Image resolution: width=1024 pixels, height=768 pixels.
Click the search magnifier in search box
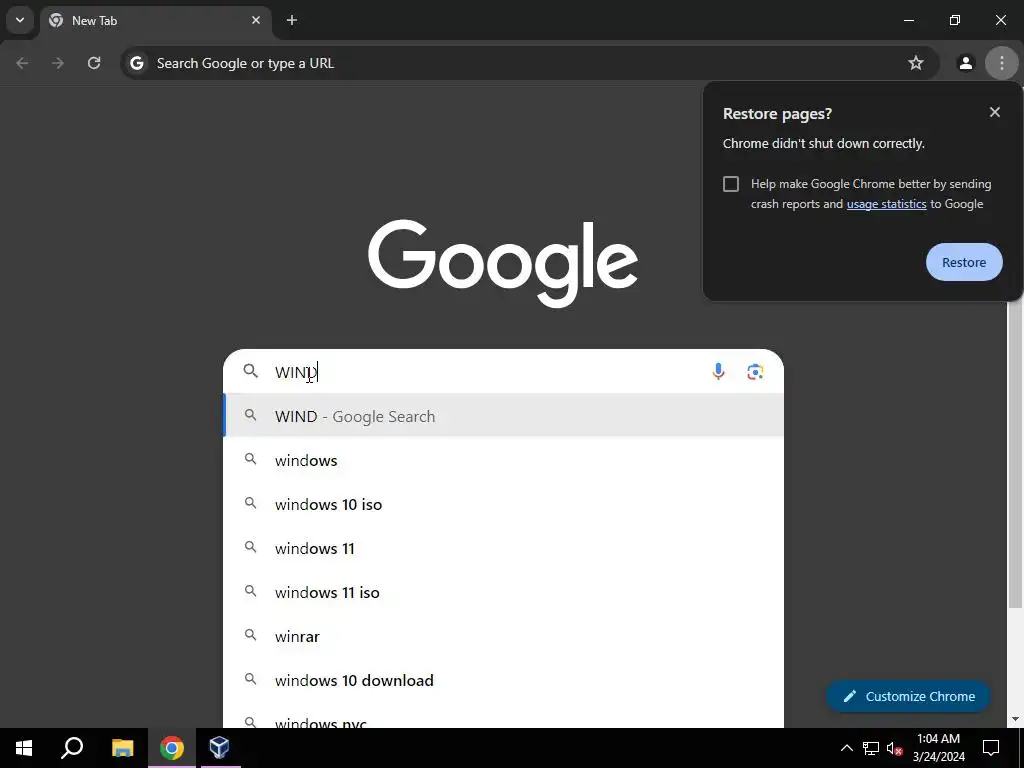pyautogui.click(x=251, y=372)
